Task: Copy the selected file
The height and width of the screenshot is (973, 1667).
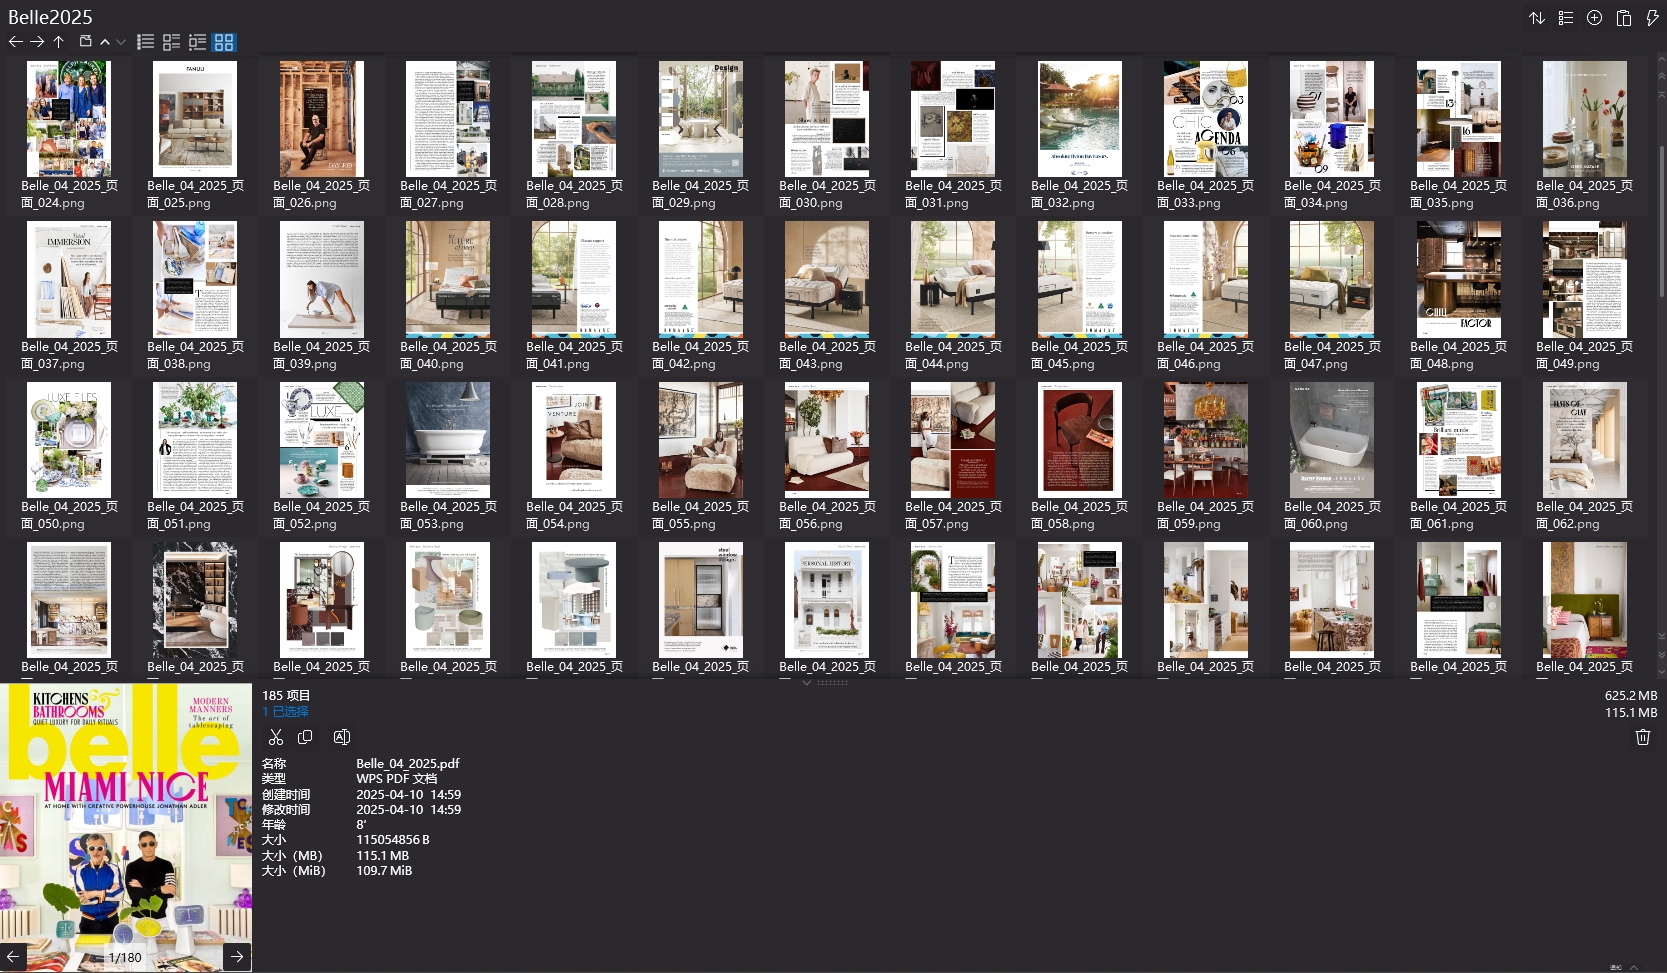Action: click(x=306, y=737)
